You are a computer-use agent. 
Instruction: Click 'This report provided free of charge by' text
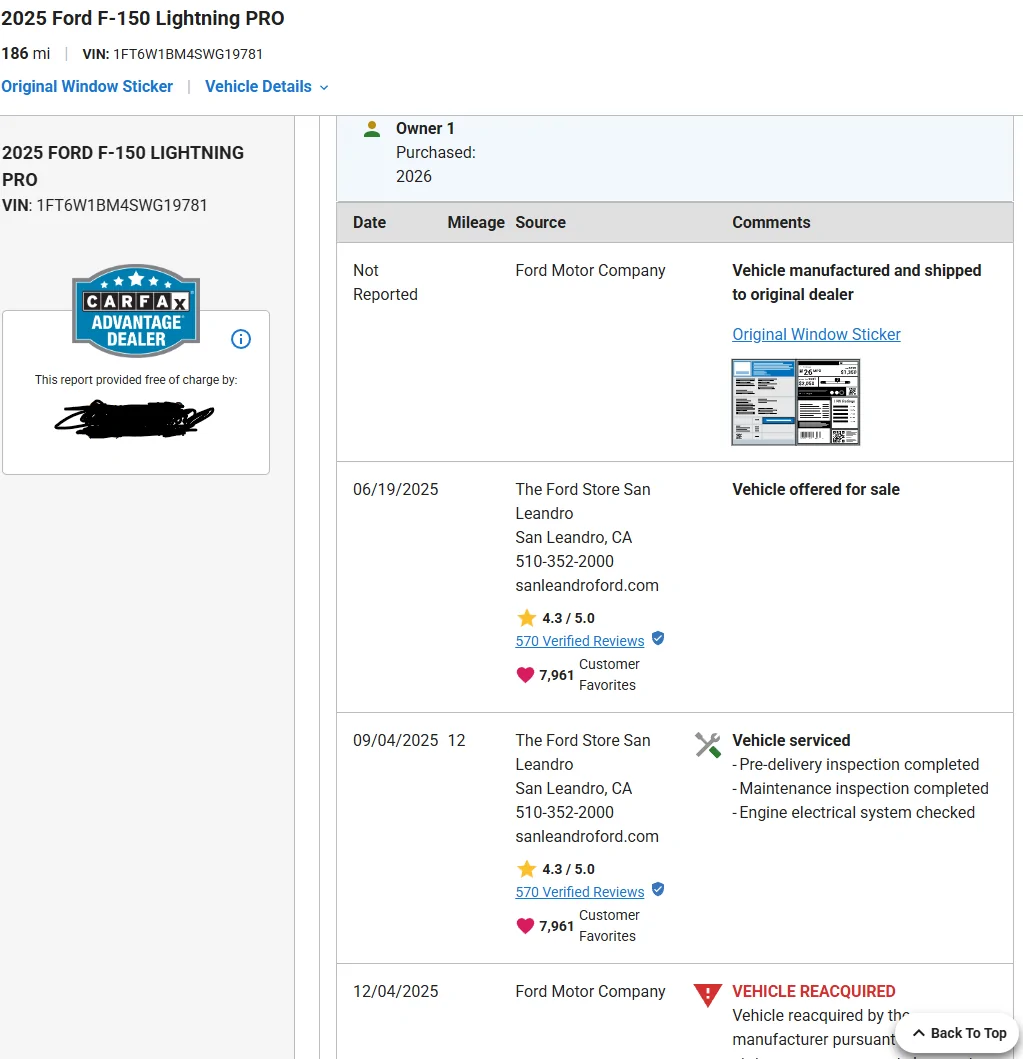[136, 380]
